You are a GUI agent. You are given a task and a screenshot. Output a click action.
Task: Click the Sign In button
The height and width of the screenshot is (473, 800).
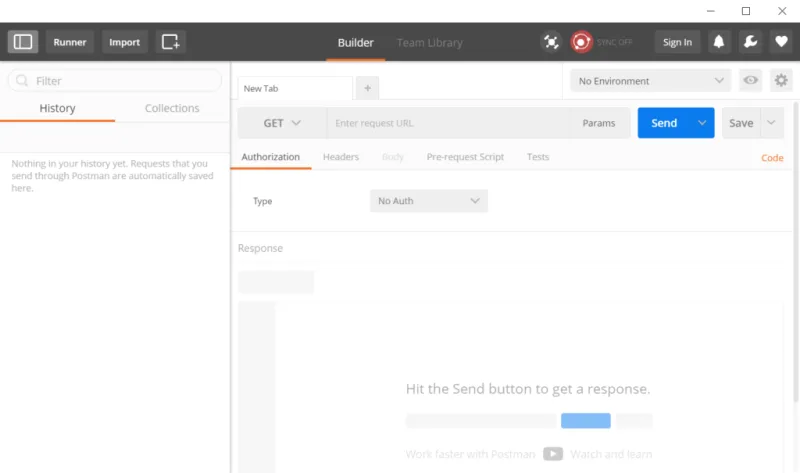677,42
